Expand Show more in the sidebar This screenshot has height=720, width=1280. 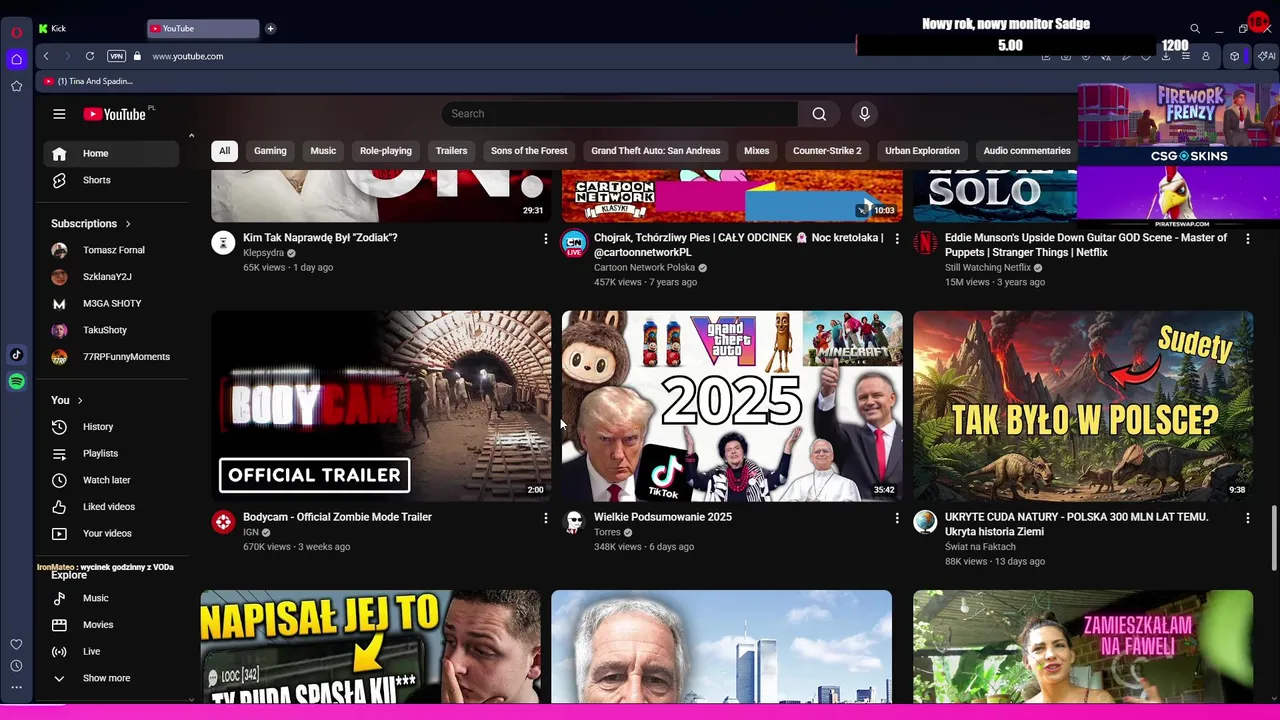tap(111, 678)
